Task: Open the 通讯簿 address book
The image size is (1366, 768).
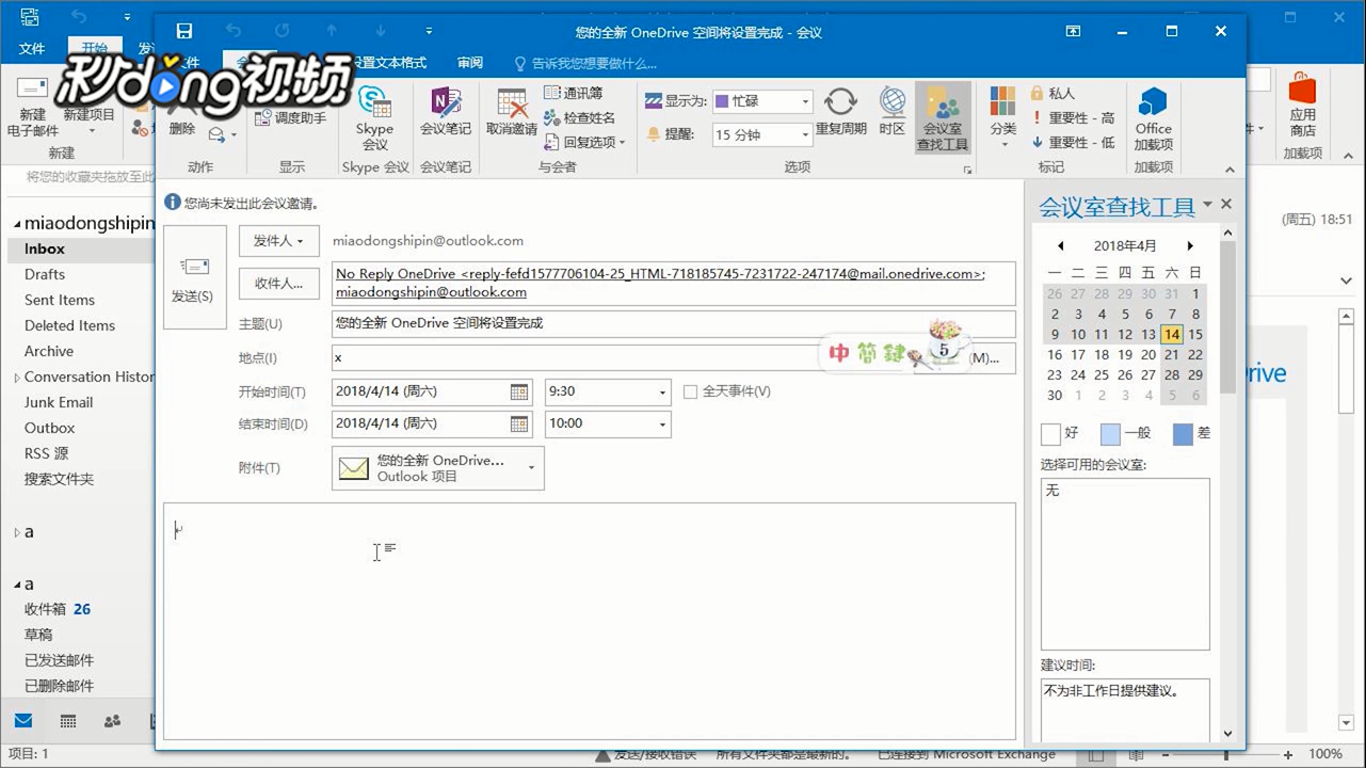Action: click(573, 93)
